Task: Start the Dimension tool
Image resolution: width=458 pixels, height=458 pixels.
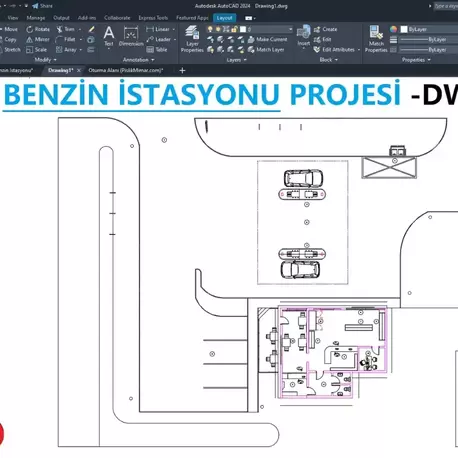Action: tap(131, 36)
